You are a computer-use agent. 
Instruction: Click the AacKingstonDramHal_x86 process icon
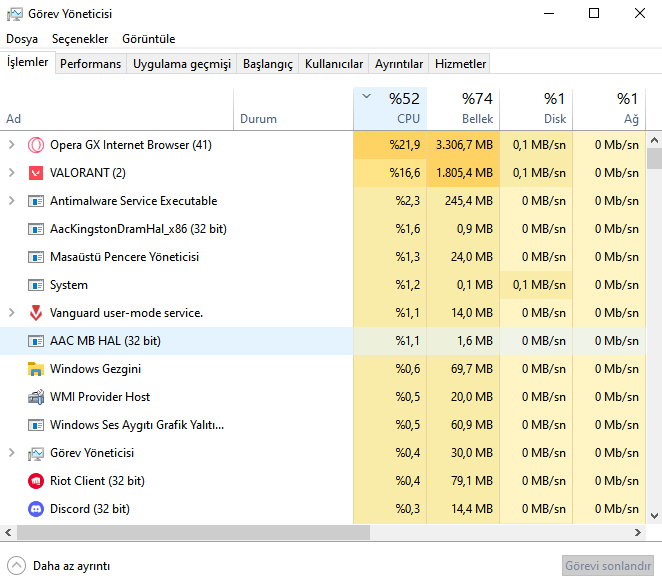coord(36,229)
